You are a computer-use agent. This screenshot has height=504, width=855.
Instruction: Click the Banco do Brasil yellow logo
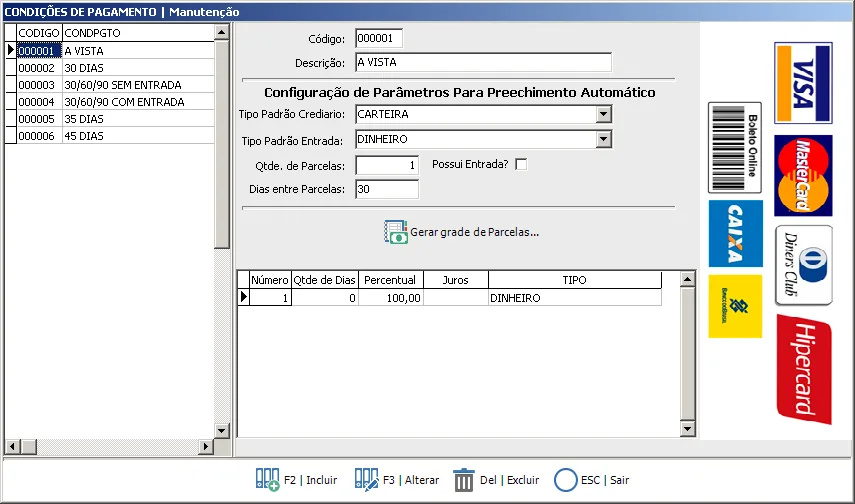(735, 306)
